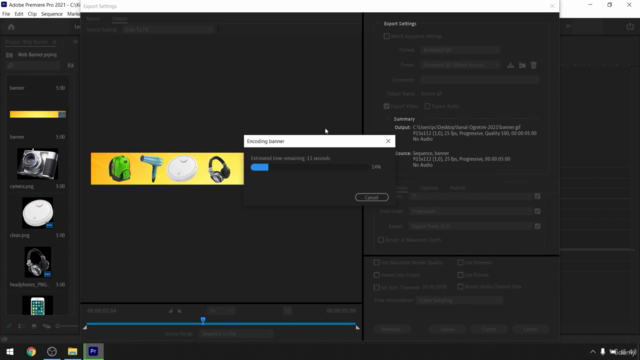The image size is (640, 360).
Task: Cancel the Encoding banner progress dialog
Action: pos(371,198)
